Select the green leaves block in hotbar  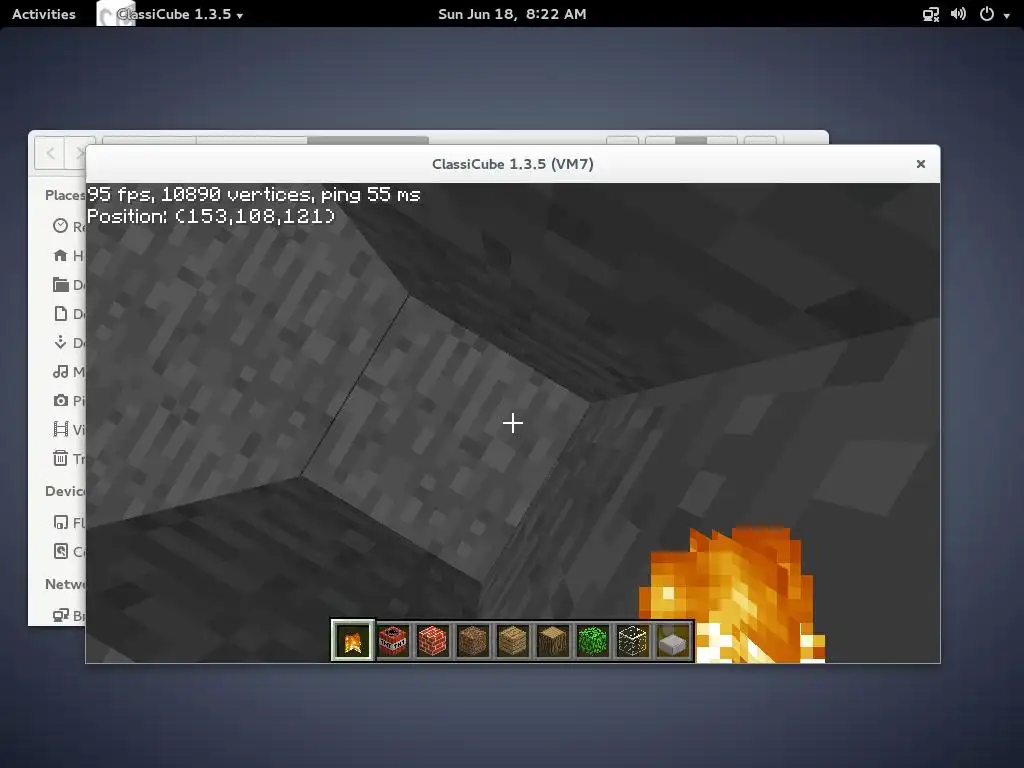coord(592,641)
